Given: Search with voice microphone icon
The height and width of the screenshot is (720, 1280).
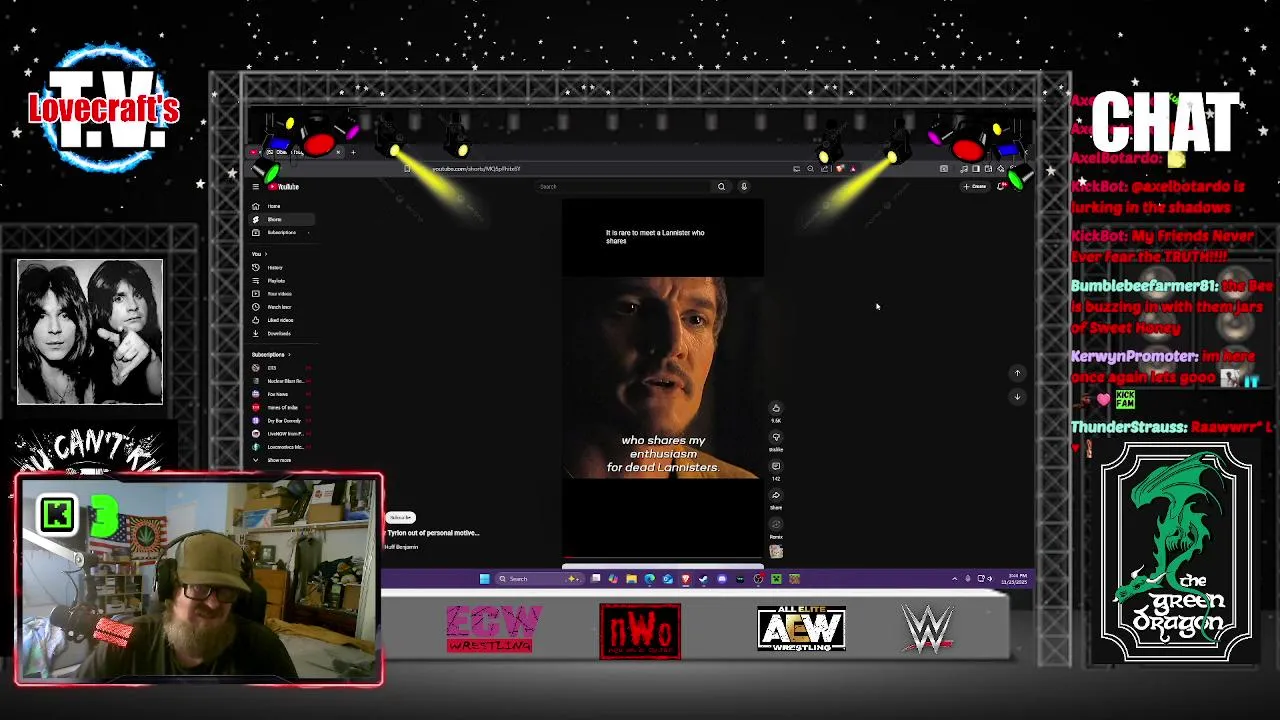Looking at the screenshot, I should [x=744, y=186].
